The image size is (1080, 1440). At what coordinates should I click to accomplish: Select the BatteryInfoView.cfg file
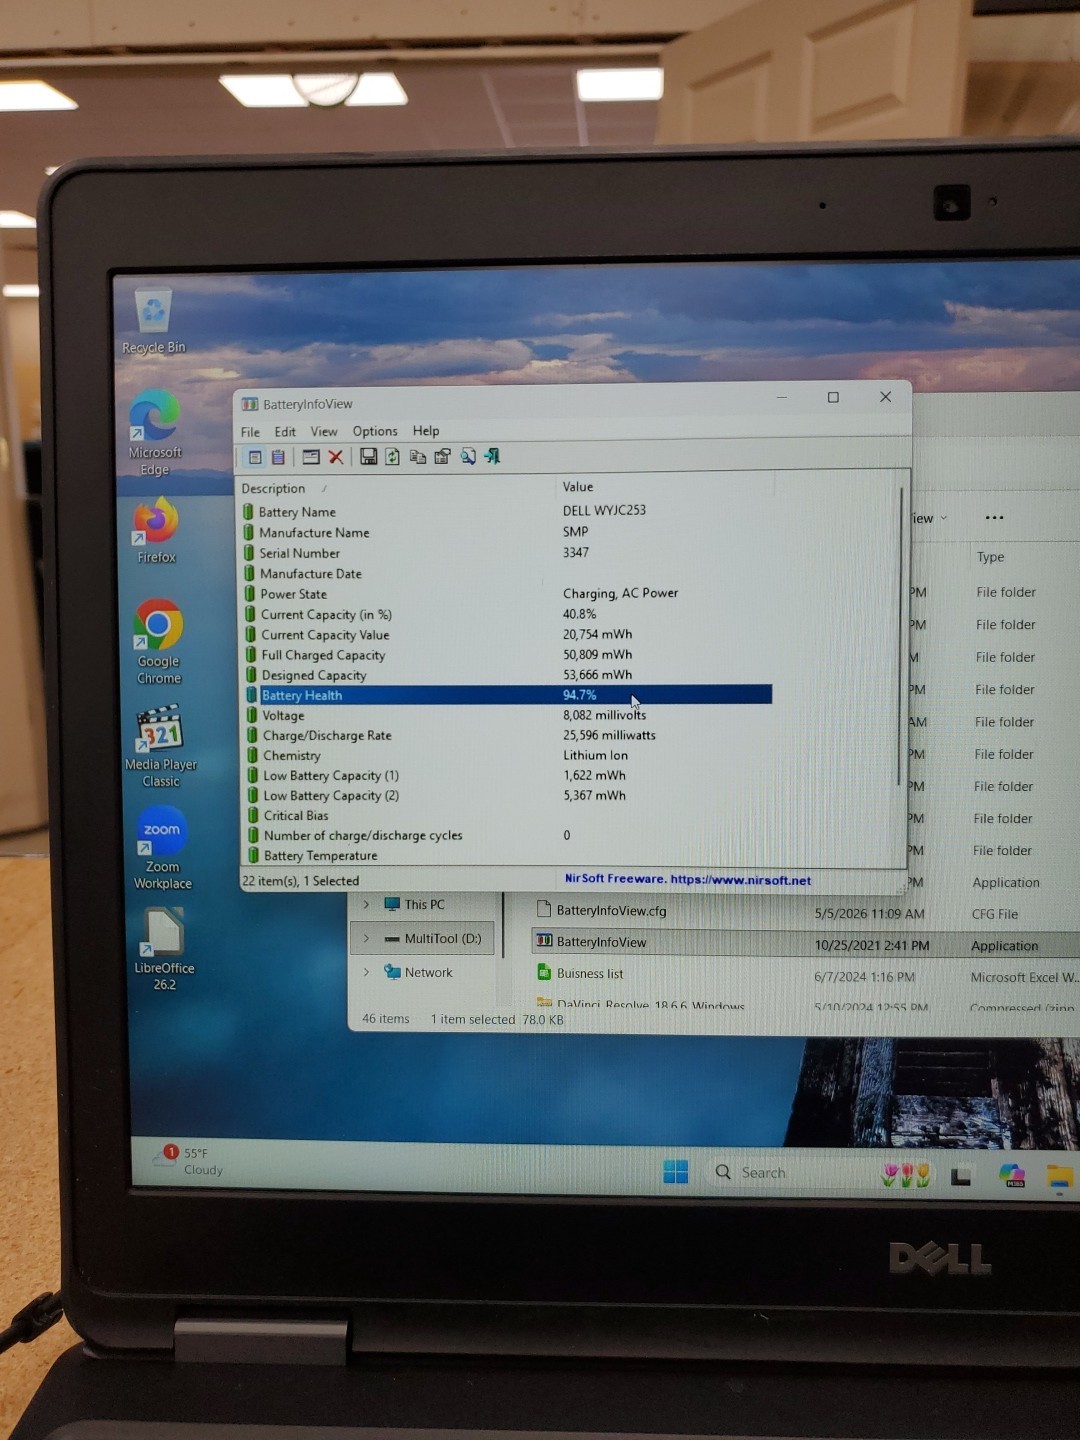(x=601, y=910)
